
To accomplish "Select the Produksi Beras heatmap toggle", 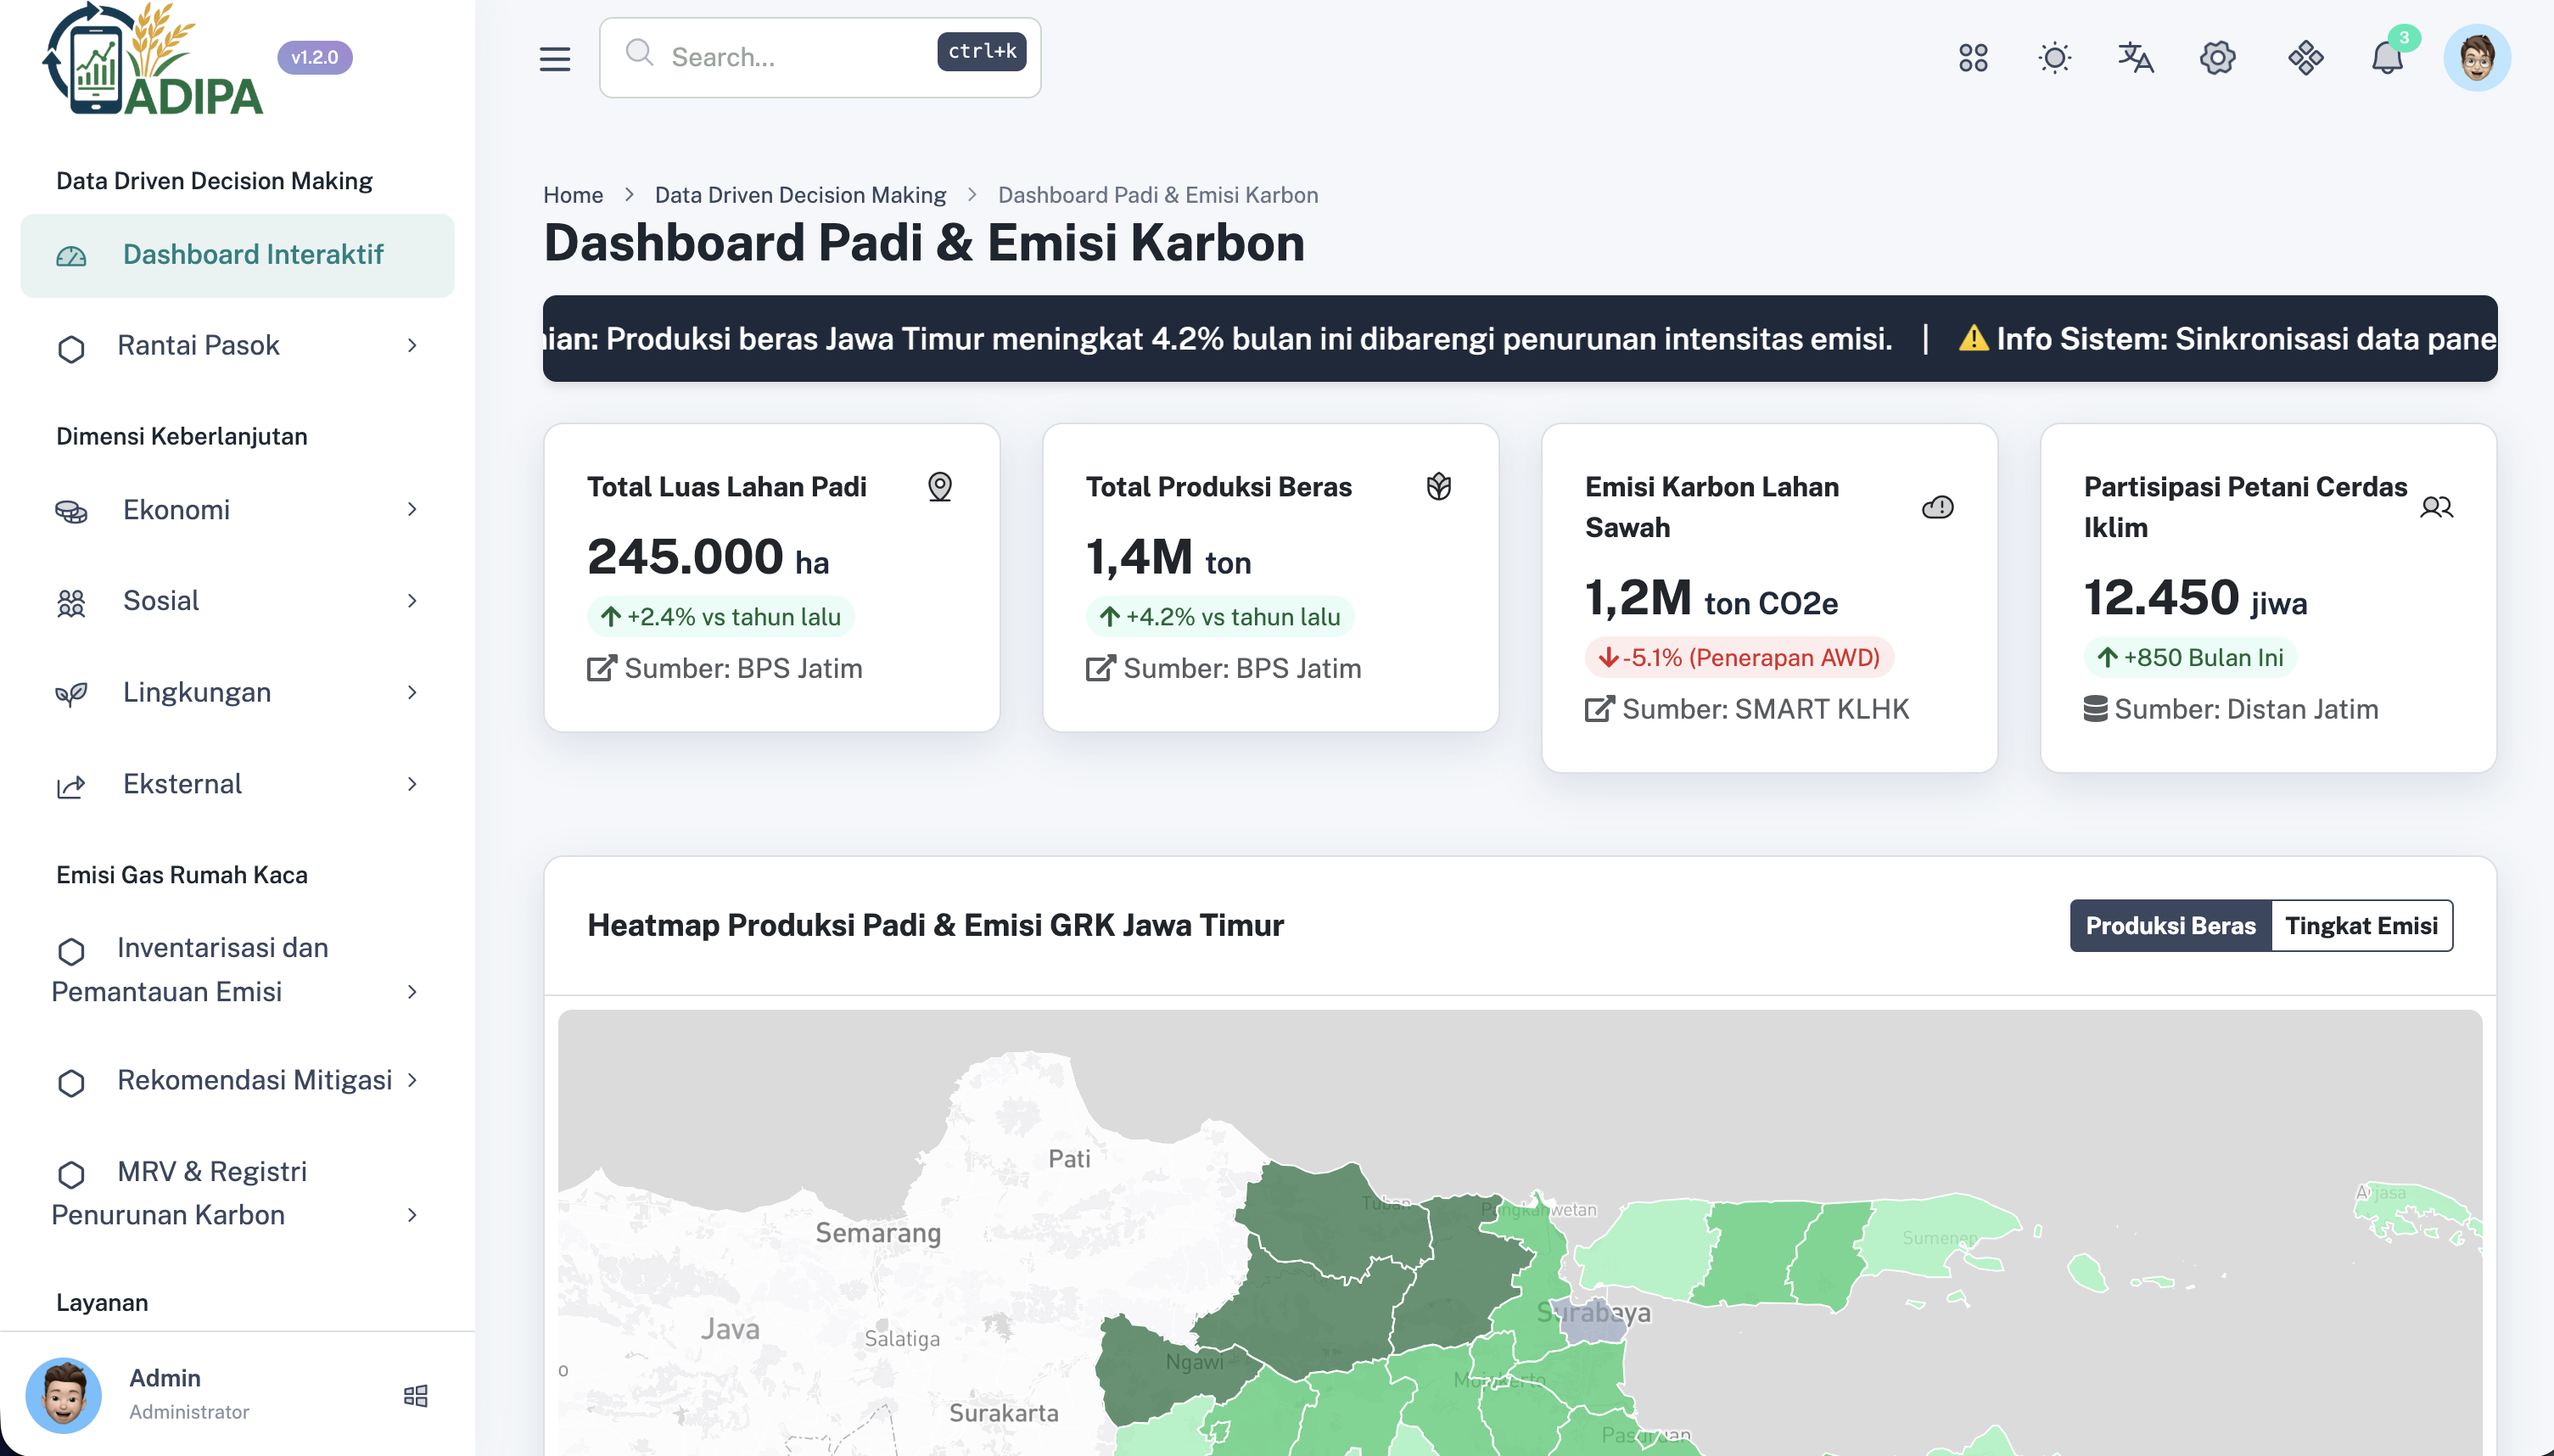I will click(2170, 925).
